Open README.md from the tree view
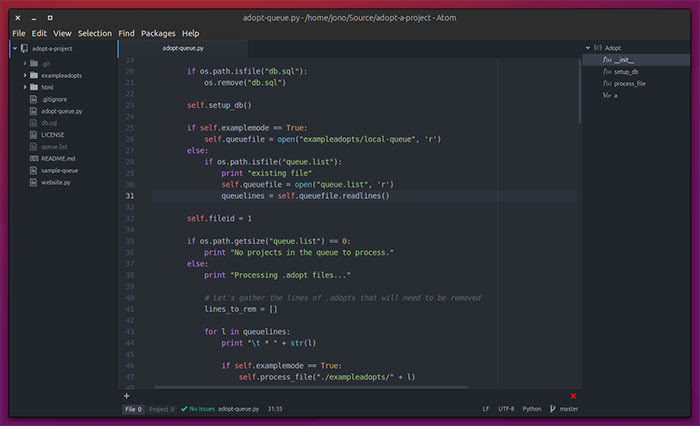This screenshot has height=426, width=700. click(x=58, y=159)
